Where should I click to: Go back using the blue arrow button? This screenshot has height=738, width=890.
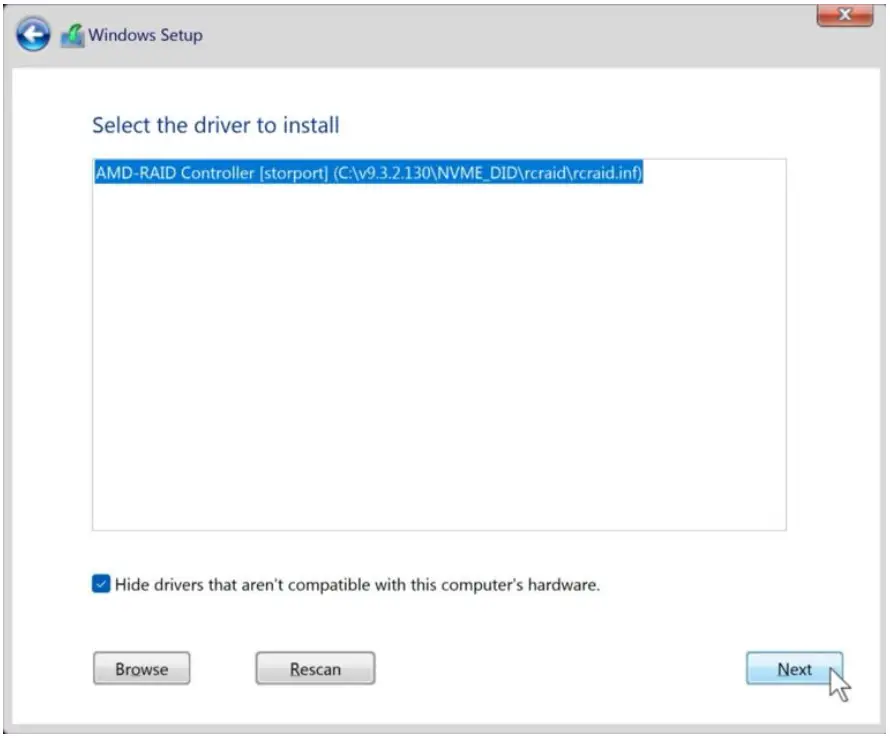pos(33,35)
